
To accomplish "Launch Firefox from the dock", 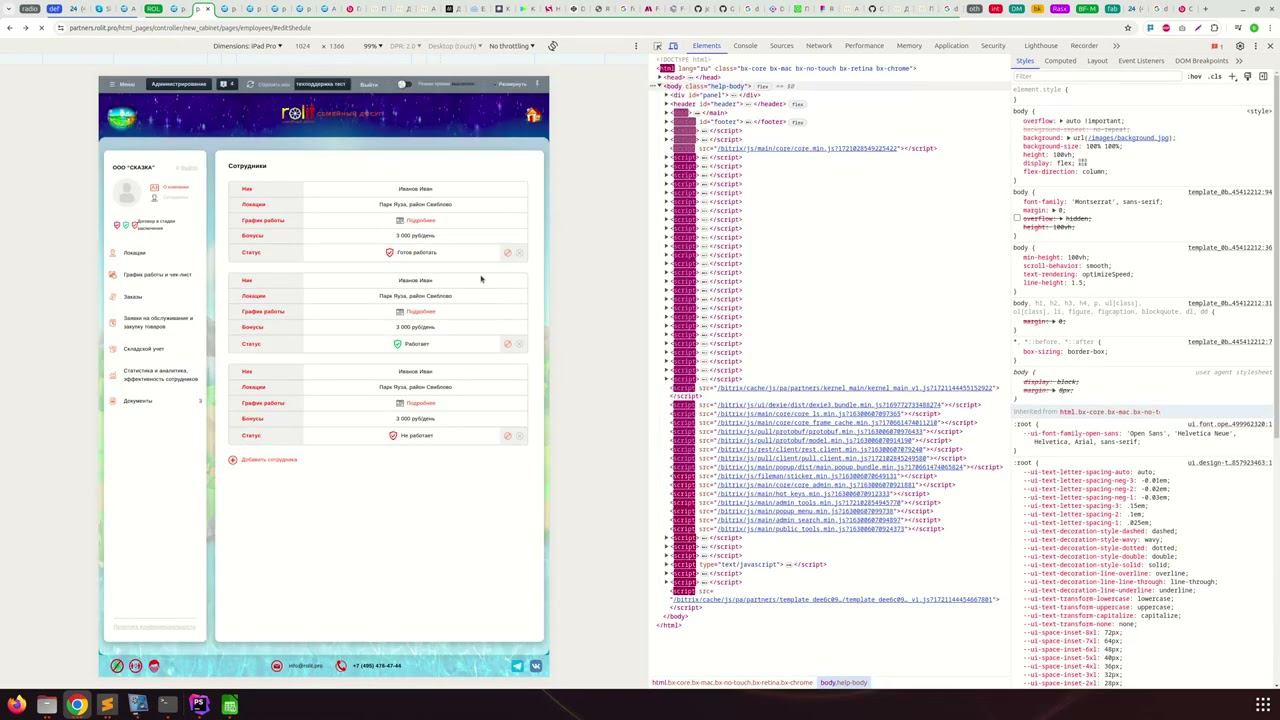I will point(17,705).
